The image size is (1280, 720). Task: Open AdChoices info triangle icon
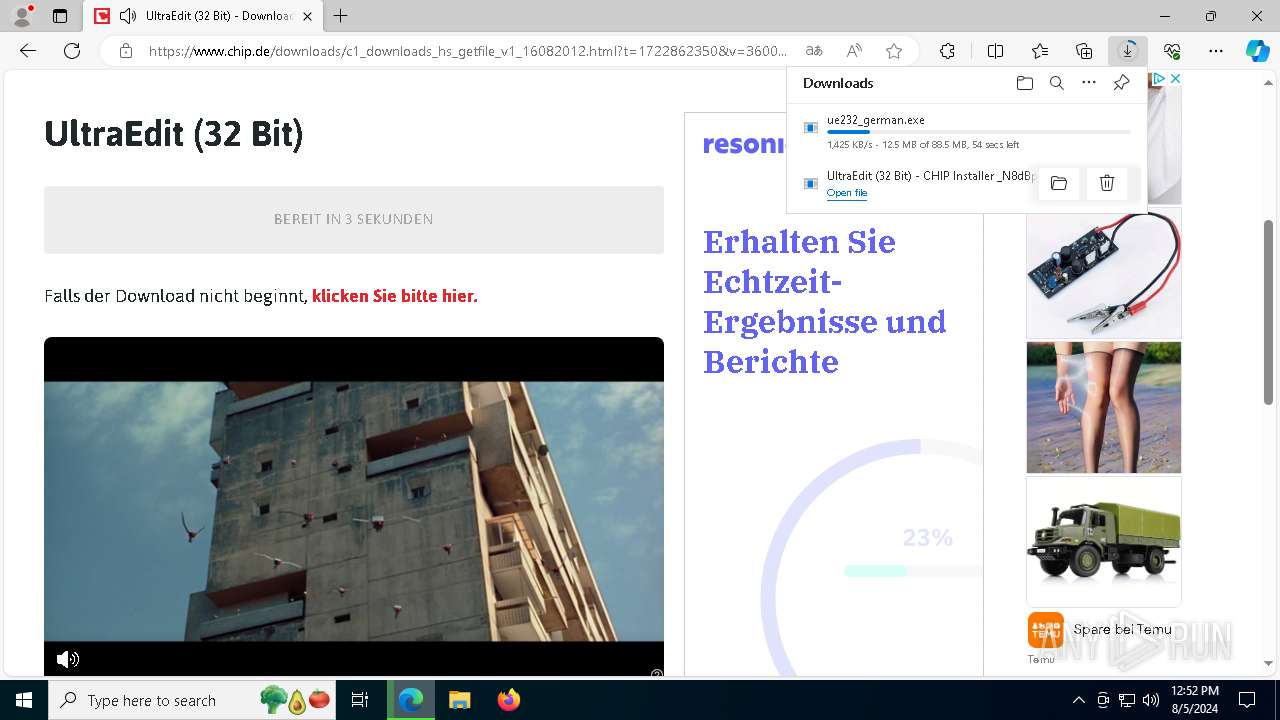(x=1158, y=78)
